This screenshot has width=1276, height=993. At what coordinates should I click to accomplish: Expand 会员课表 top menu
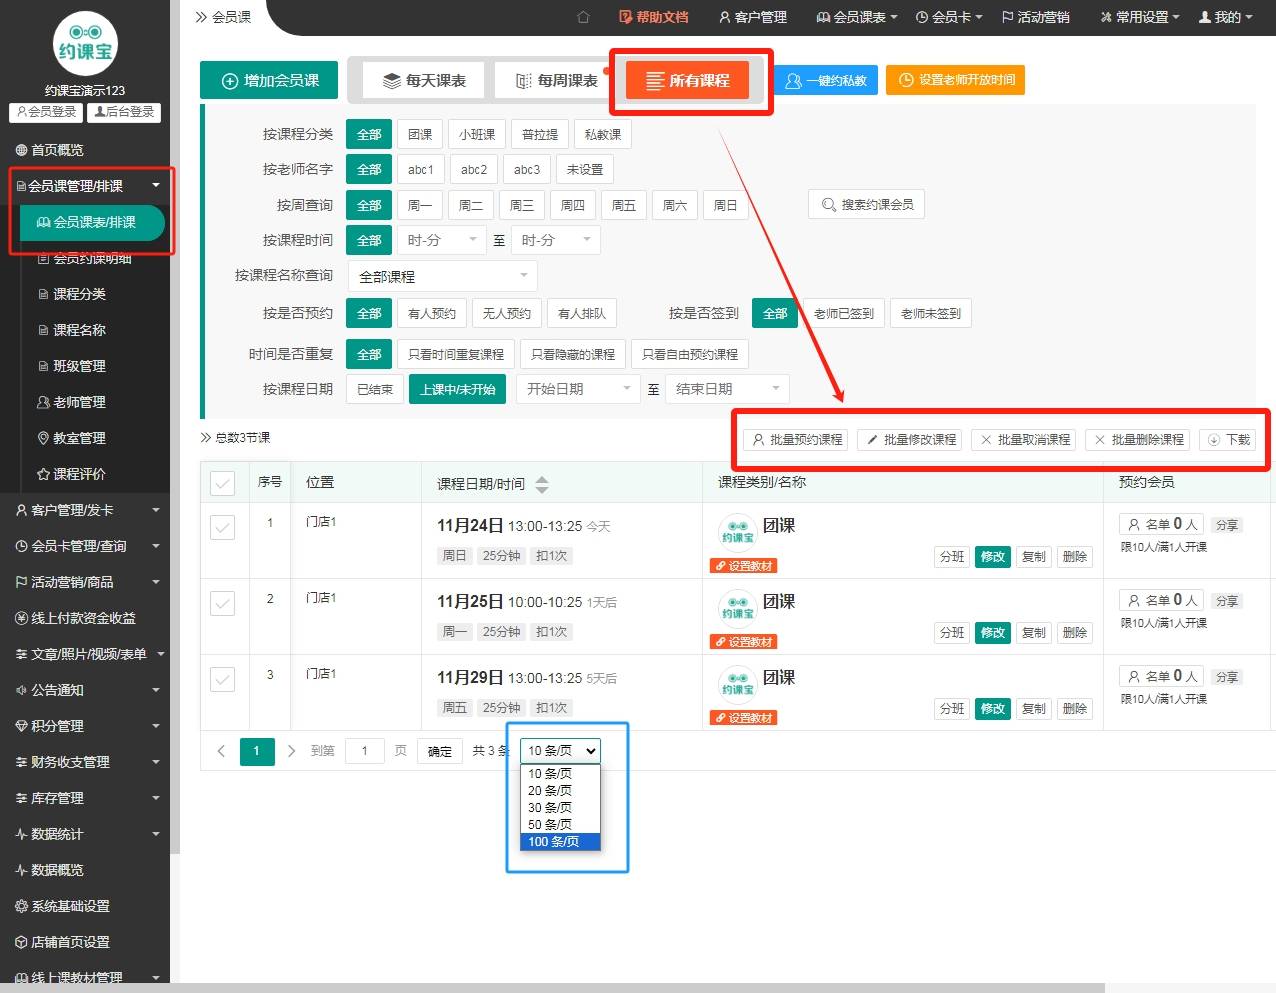pyautogui.click(x=857, y=17)
